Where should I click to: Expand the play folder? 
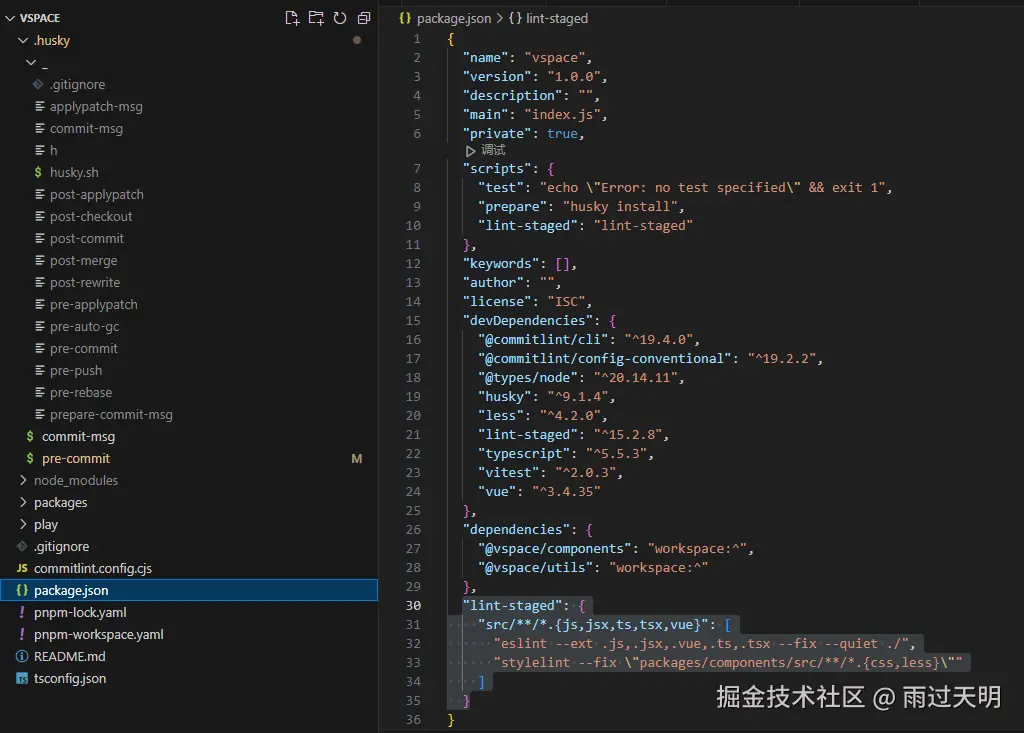(x=23, y=524)
